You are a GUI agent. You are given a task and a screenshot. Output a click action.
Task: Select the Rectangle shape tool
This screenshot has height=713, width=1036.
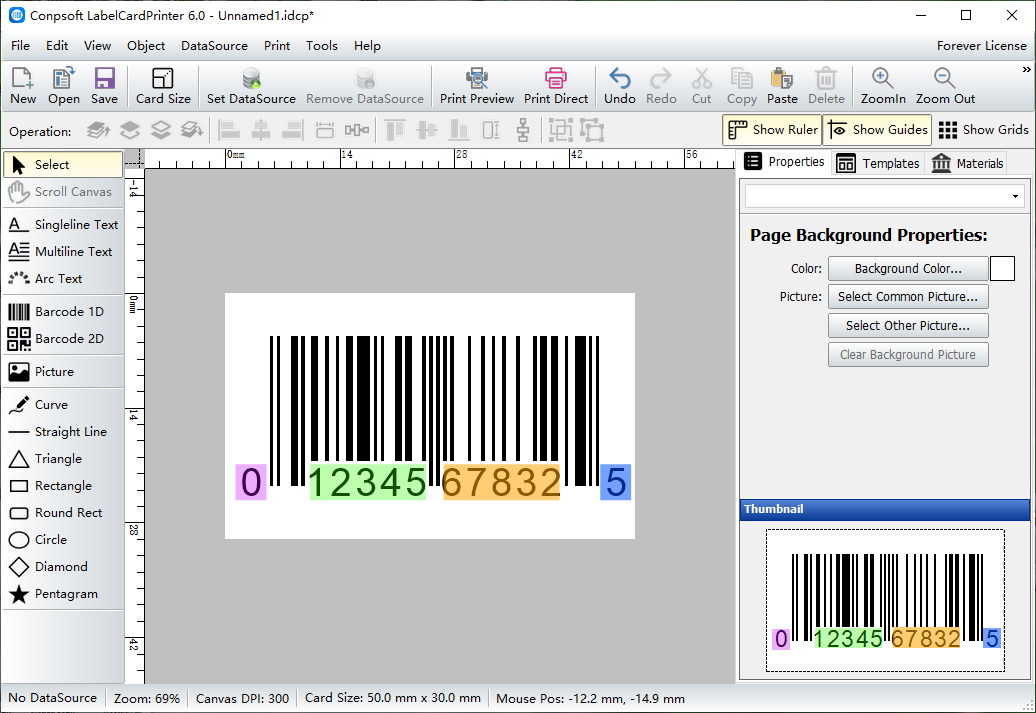point(63,486)
